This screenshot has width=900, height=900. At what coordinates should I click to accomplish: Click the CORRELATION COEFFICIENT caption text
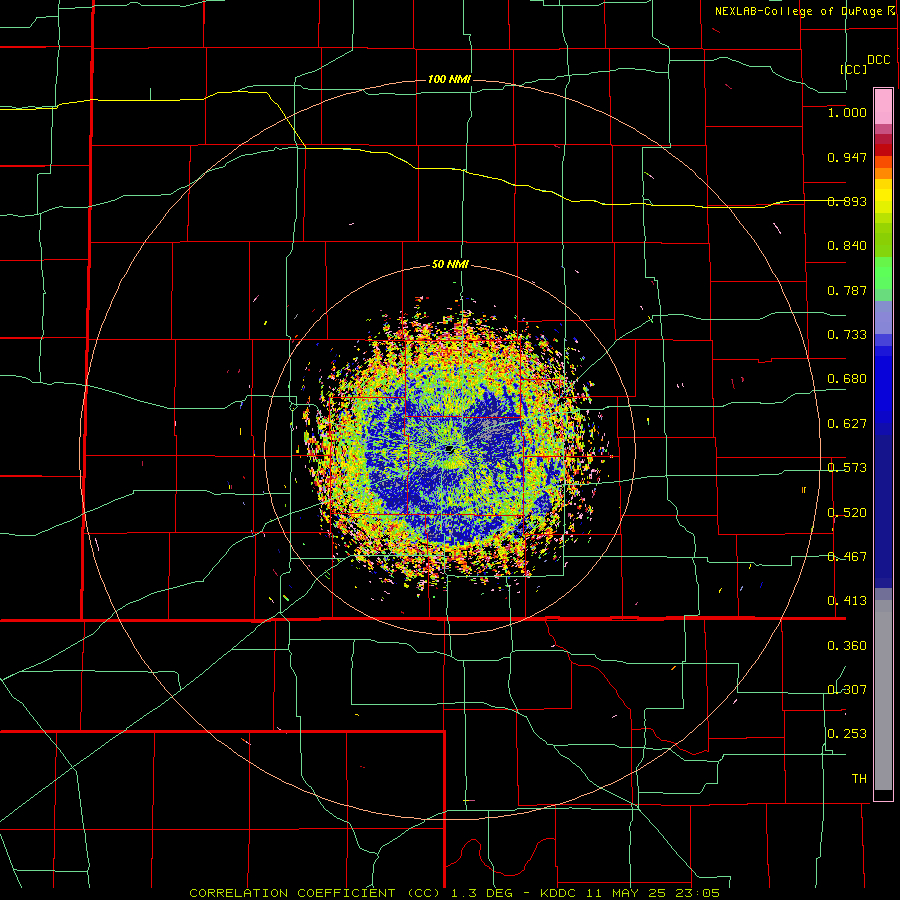coord(292,893)
